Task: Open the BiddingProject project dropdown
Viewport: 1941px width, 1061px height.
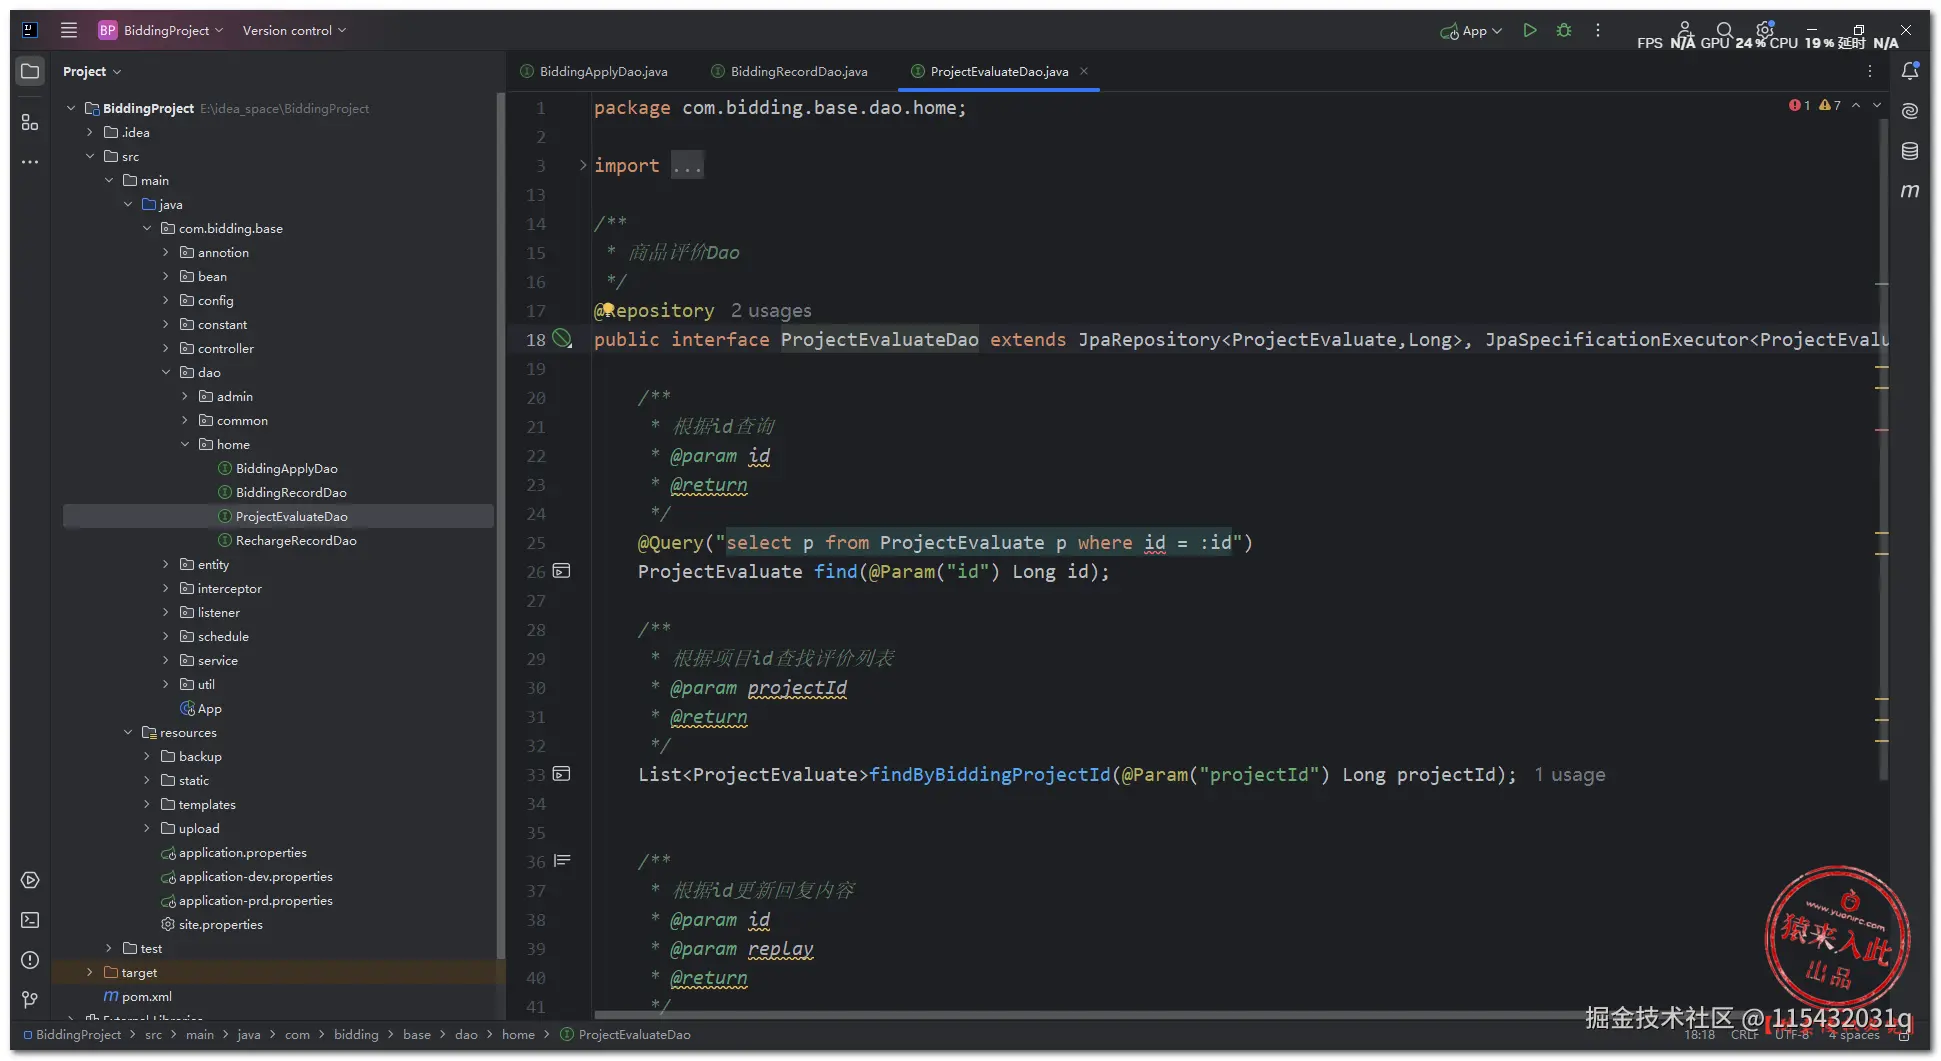Action: coord(160,30)
